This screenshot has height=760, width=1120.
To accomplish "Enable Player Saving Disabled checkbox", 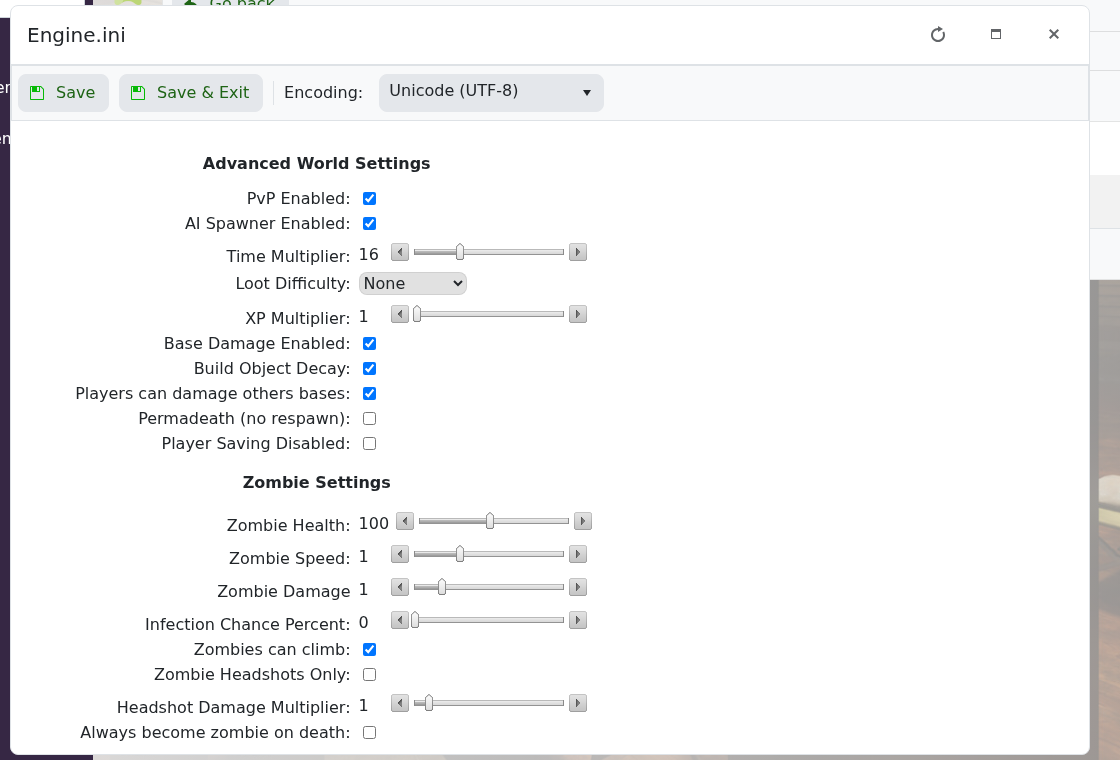I will tap(369, 444).
